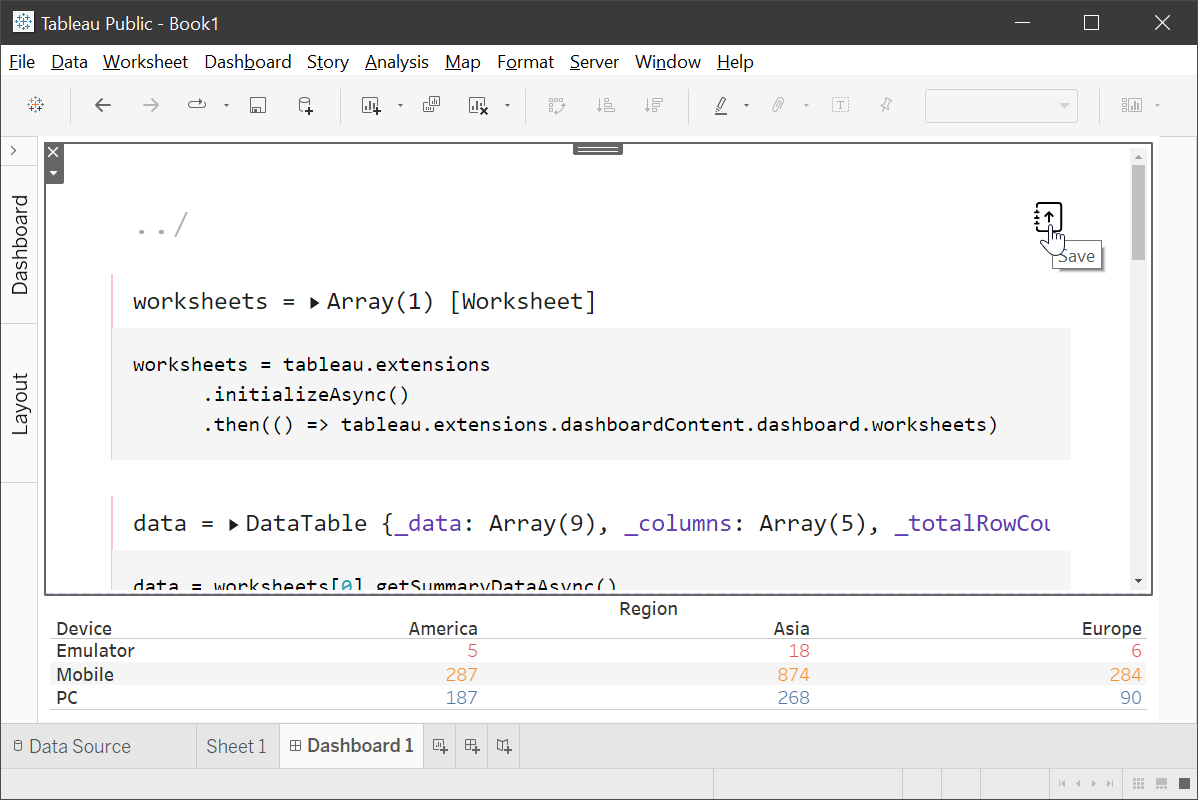Create a new story from the bottom bar icon
The image size is (1198, 800).
tap(503, 746)
